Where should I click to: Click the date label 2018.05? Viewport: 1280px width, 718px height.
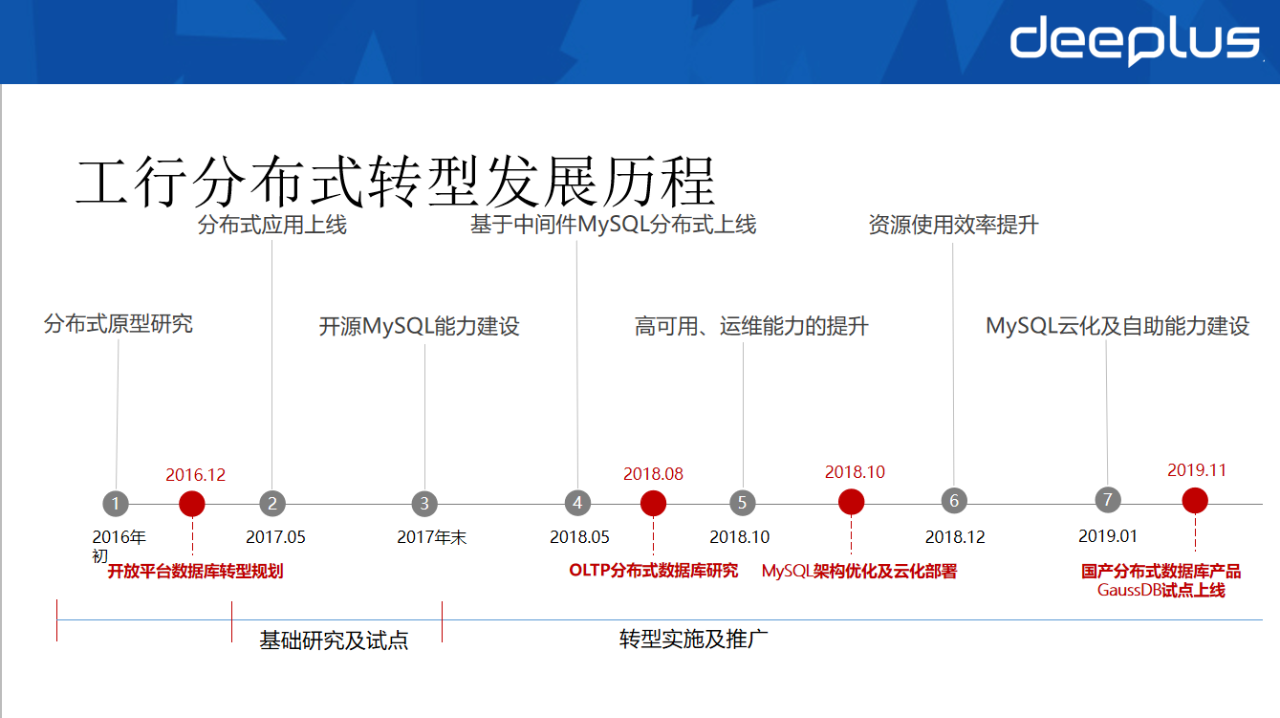[x=580, y=537]
